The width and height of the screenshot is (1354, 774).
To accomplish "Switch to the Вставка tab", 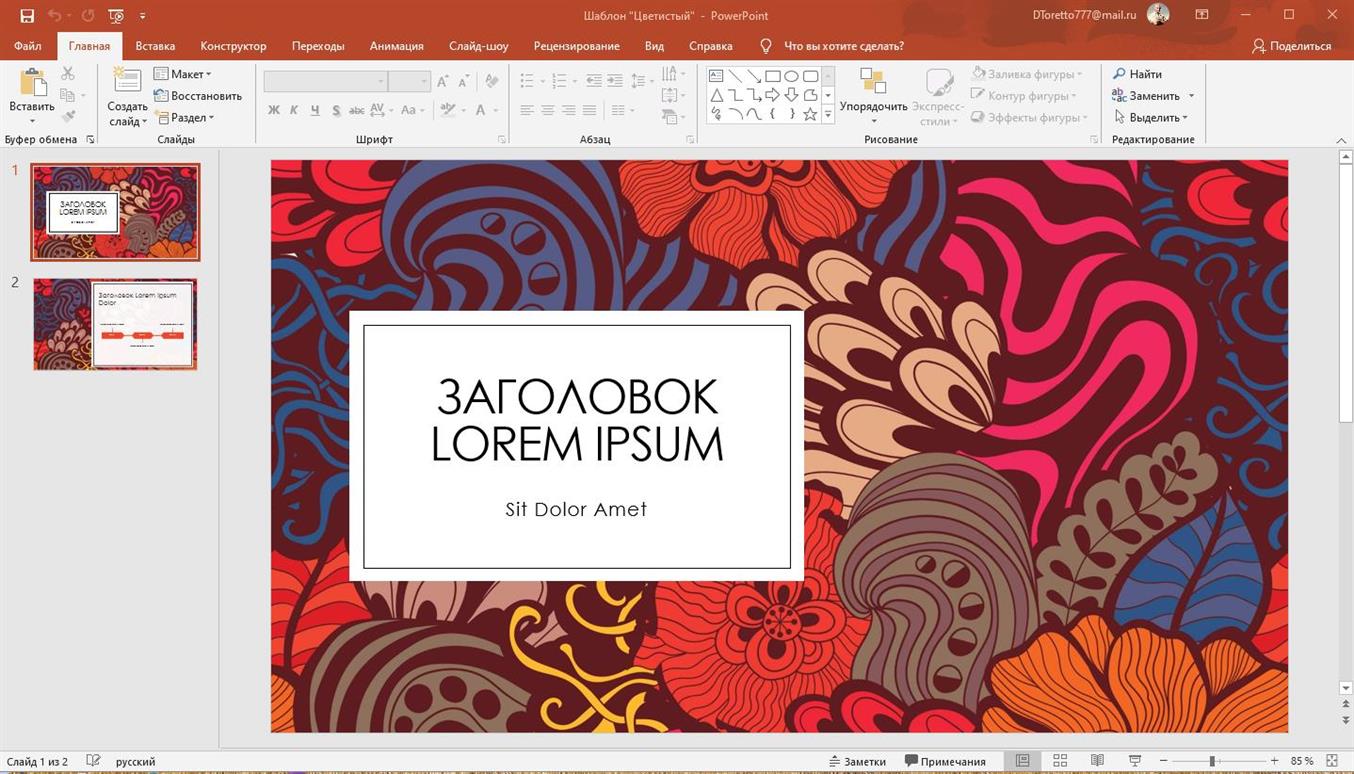I will point(155,46).
